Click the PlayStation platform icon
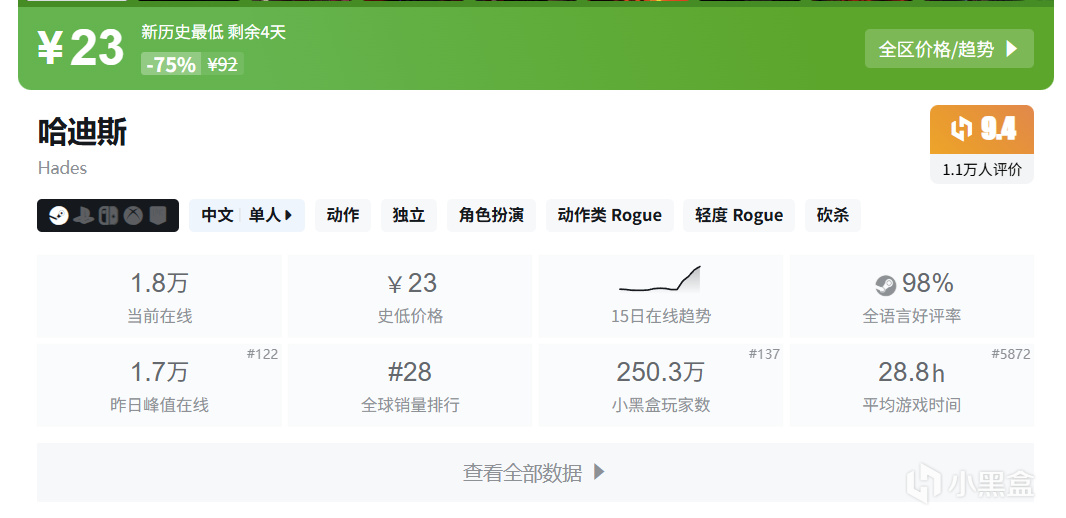The image size is (1066, 518). coord(84,215)
